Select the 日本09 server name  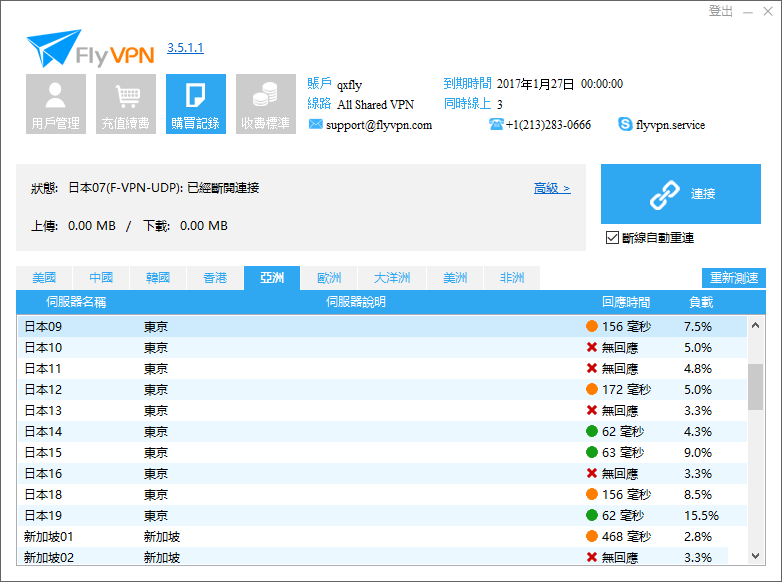[43, 327]
